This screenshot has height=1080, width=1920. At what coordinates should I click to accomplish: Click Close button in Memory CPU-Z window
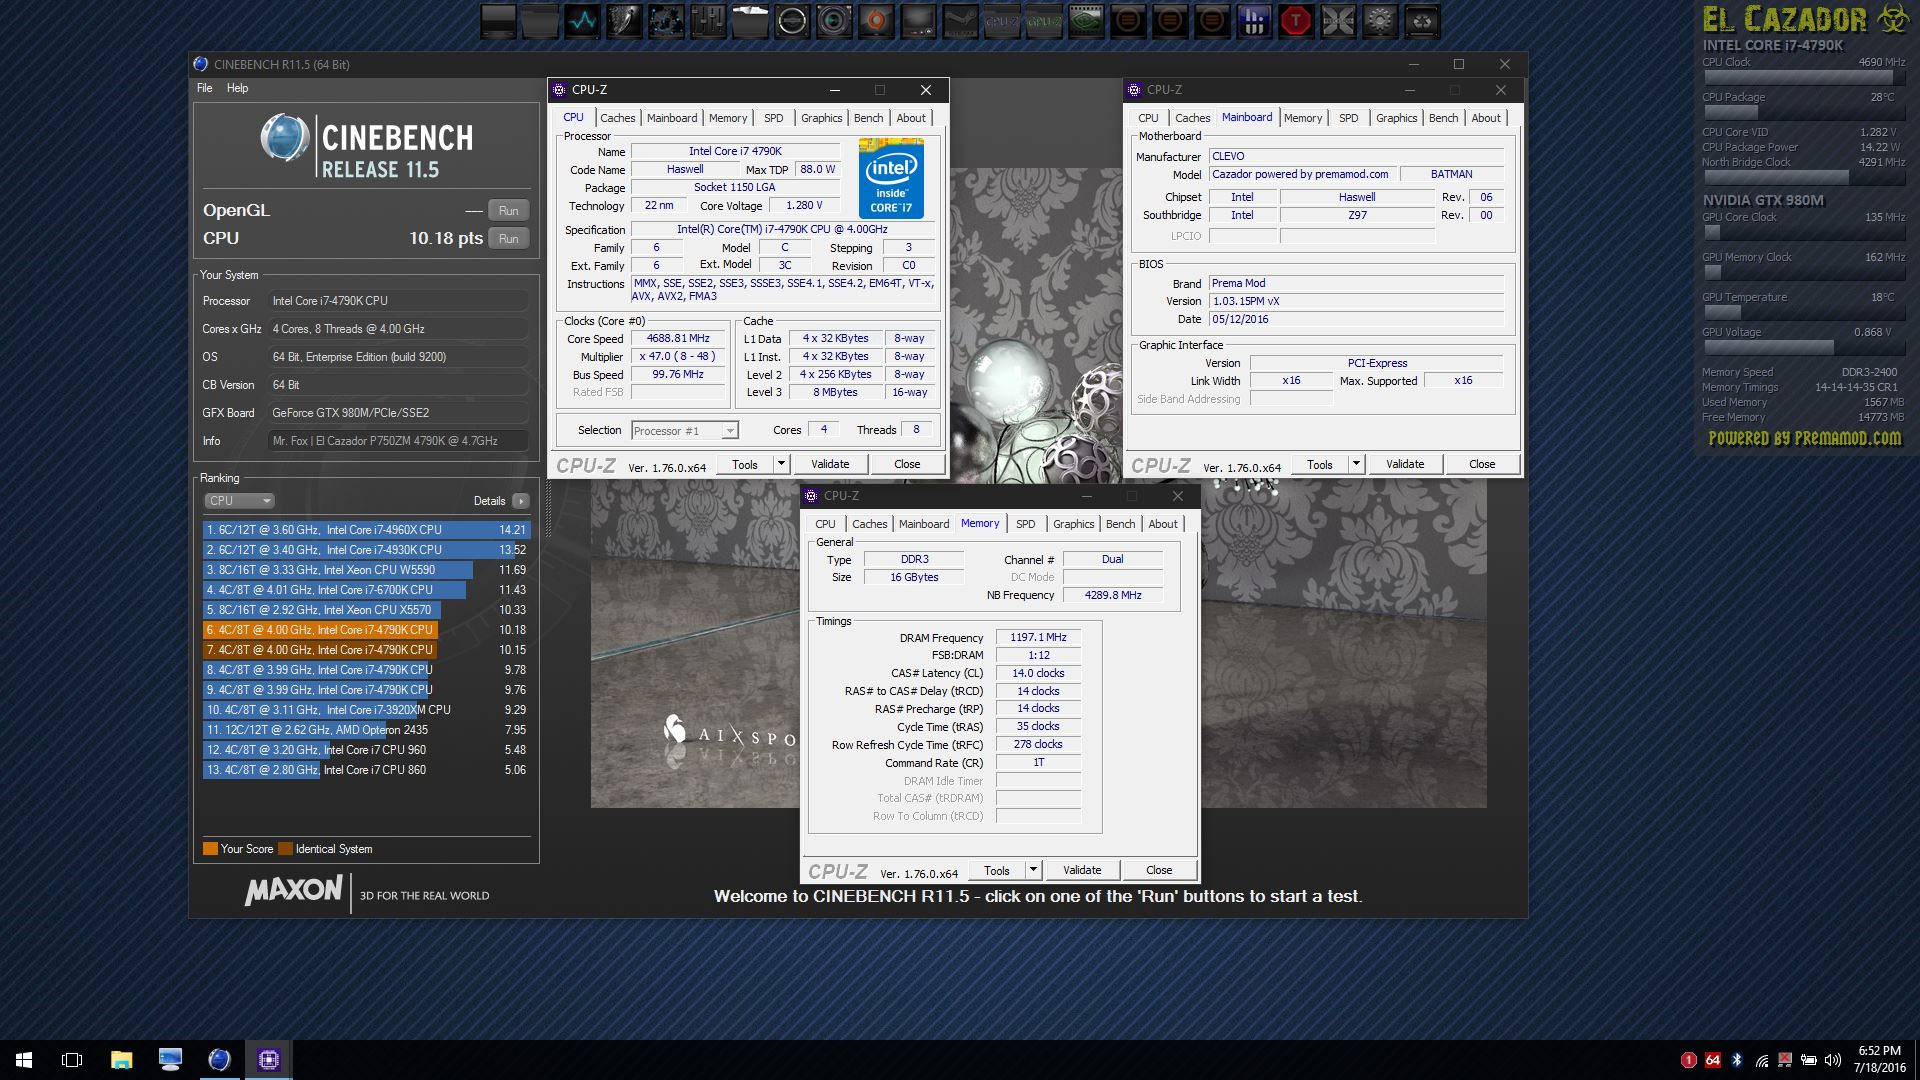click(1159, 870)
